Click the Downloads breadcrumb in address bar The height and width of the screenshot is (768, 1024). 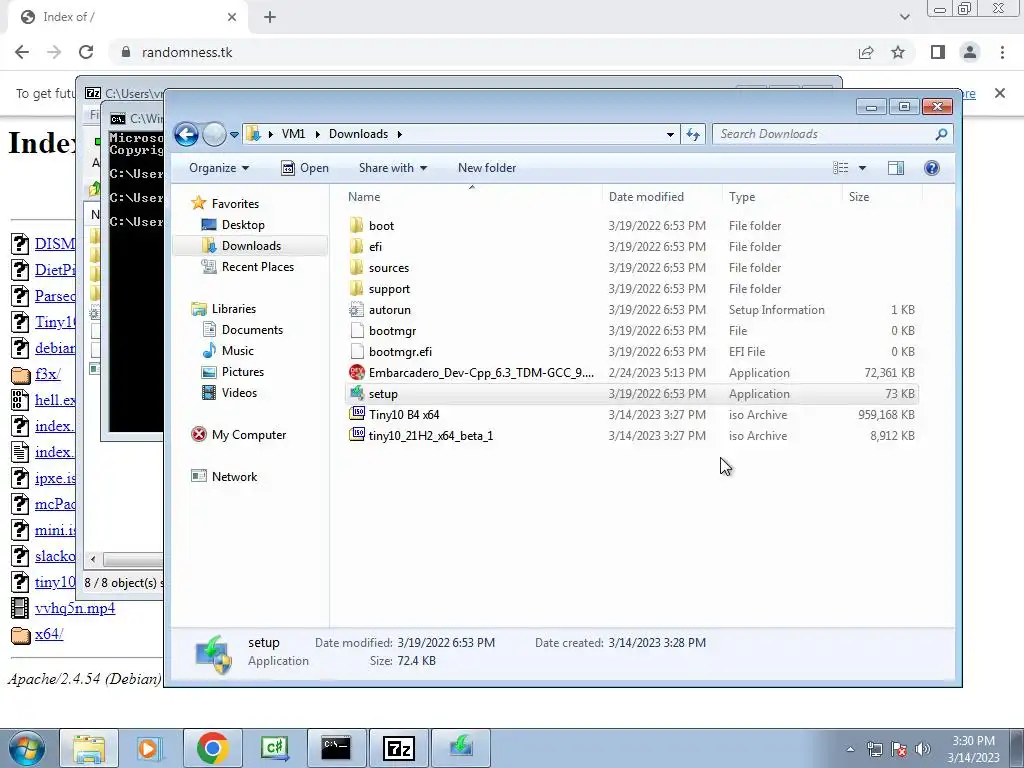358,134
